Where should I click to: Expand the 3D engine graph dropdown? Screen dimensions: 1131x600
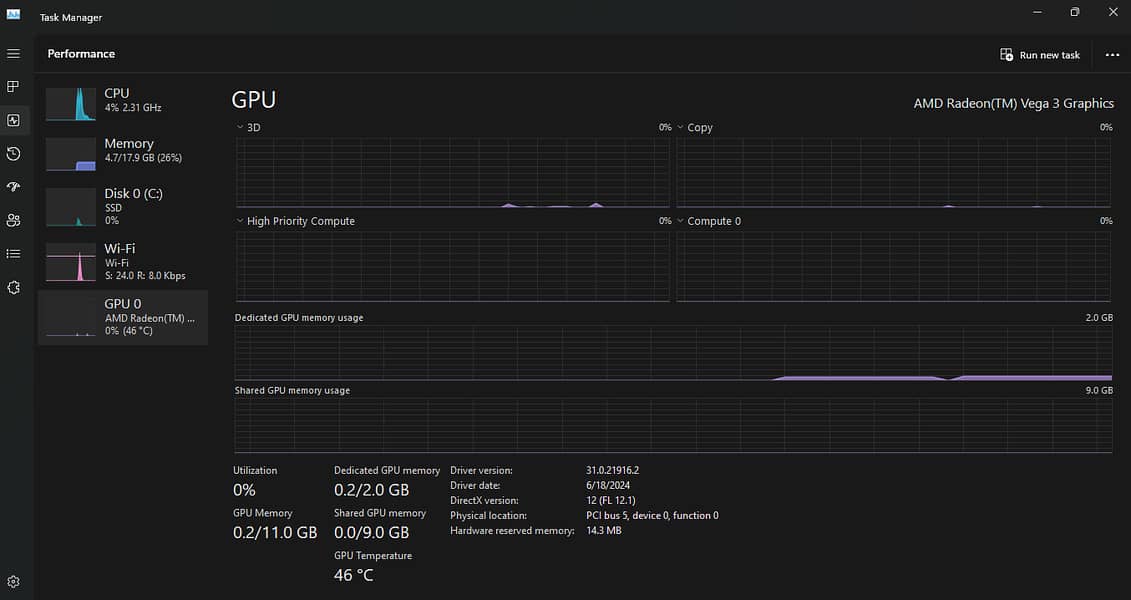[x=241, y=128]
